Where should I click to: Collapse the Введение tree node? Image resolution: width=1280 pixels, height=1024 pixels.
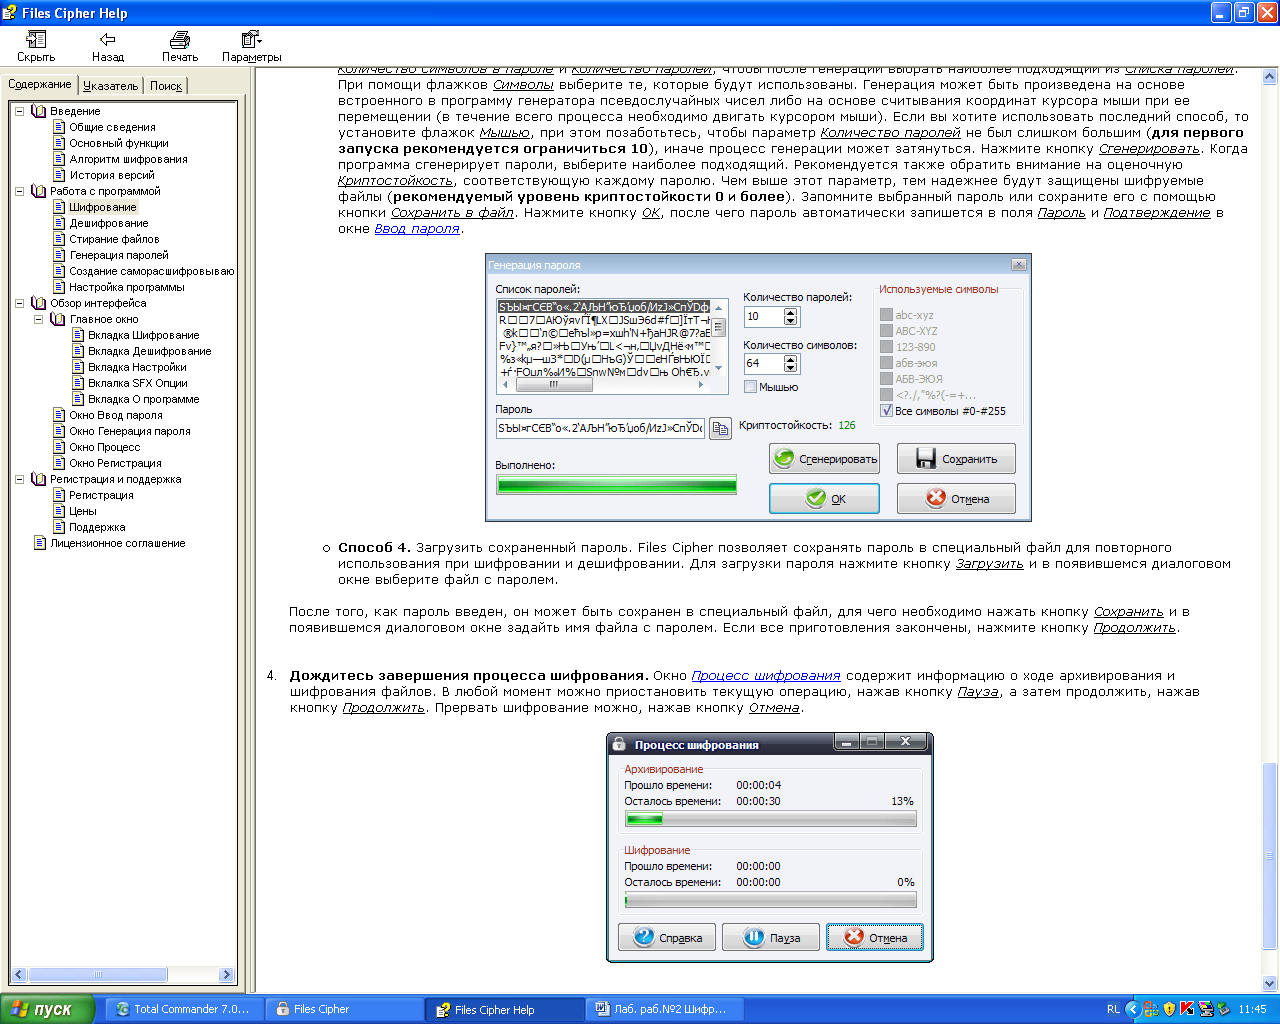(x=20, y=111)
